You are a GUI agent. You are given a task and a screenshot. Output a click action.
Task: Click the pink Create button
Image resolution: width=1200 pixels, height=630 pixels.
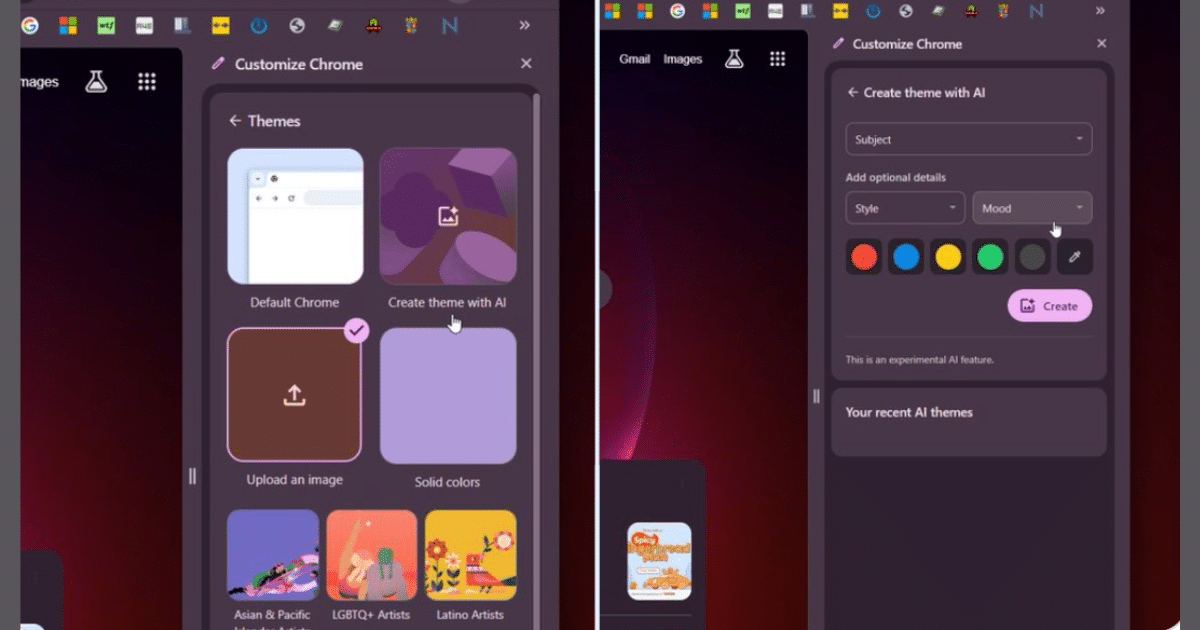coord(1049,306)
